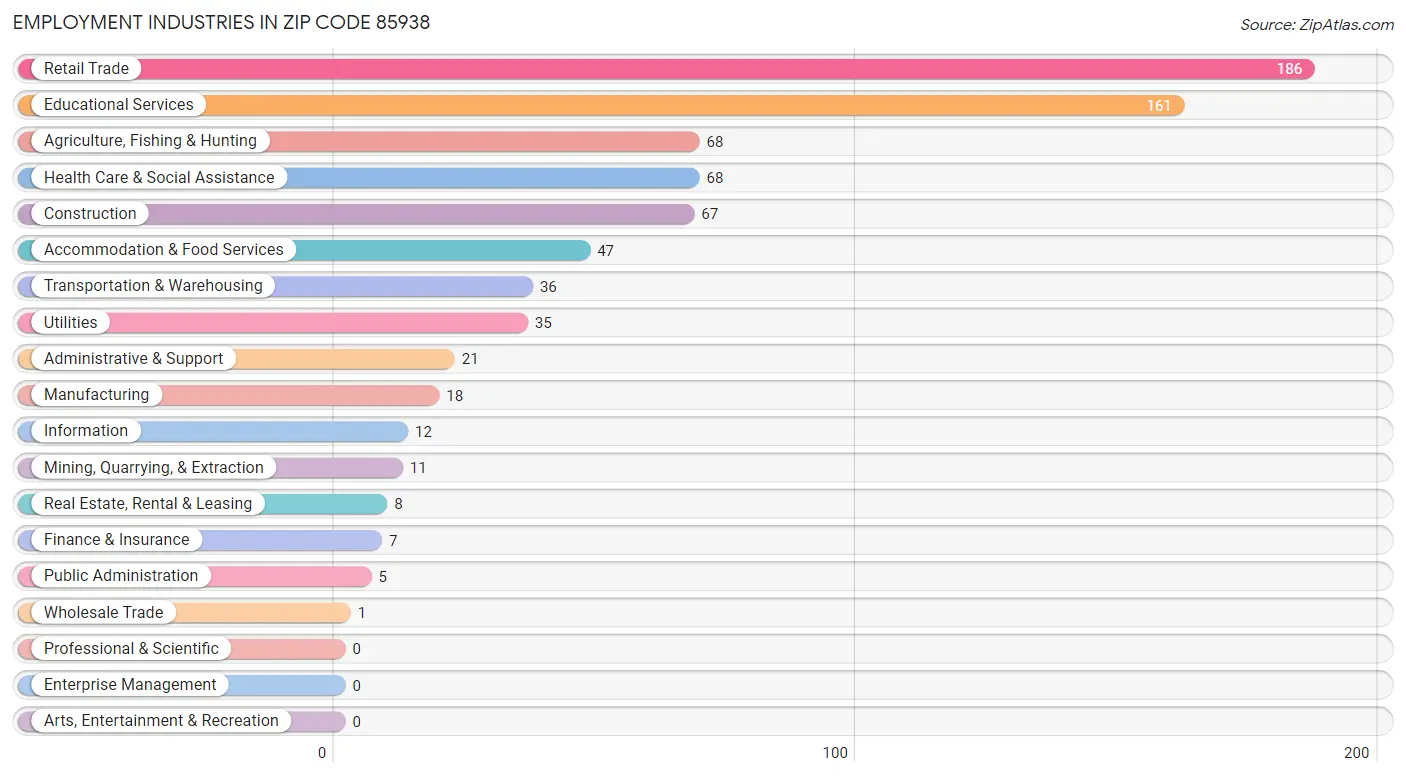
Task: Click the Retail Trade bar label
Action: pyautogui.click(x=86, y=69)
